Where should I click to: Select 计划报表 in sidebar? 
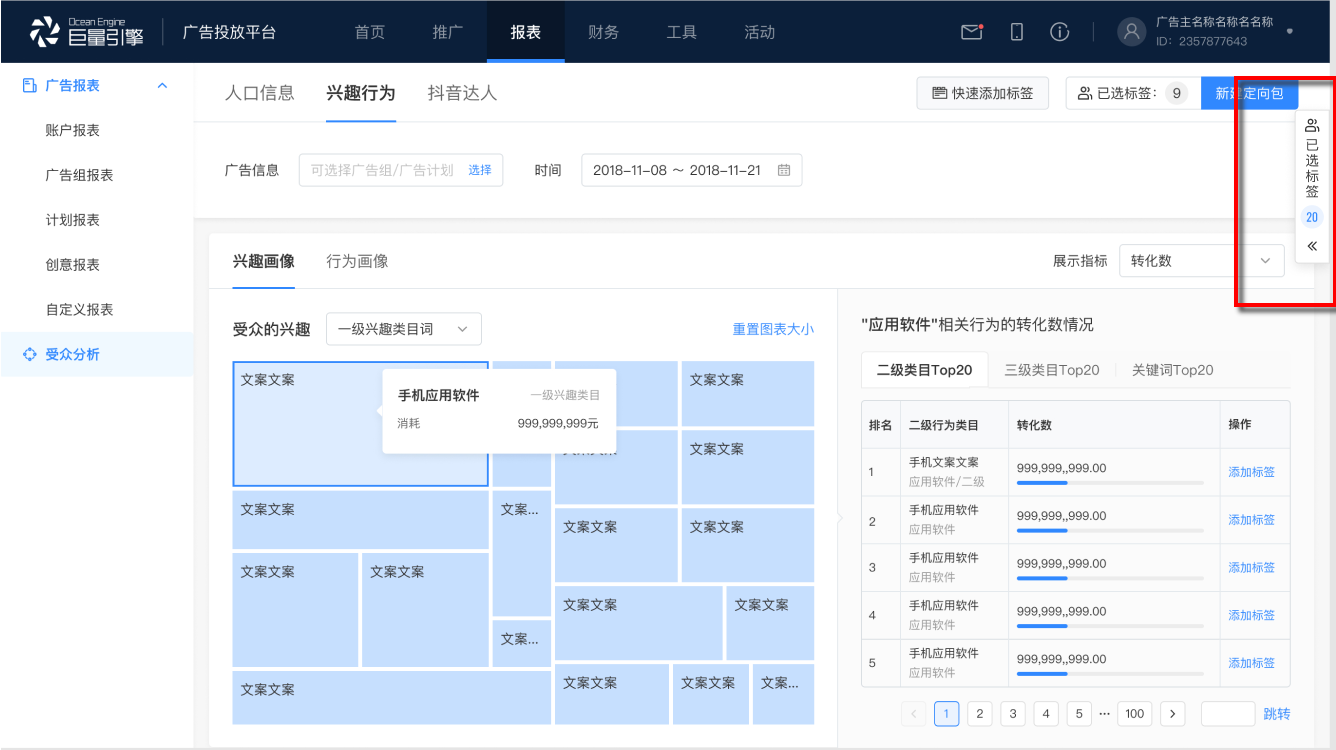(73, 220)
